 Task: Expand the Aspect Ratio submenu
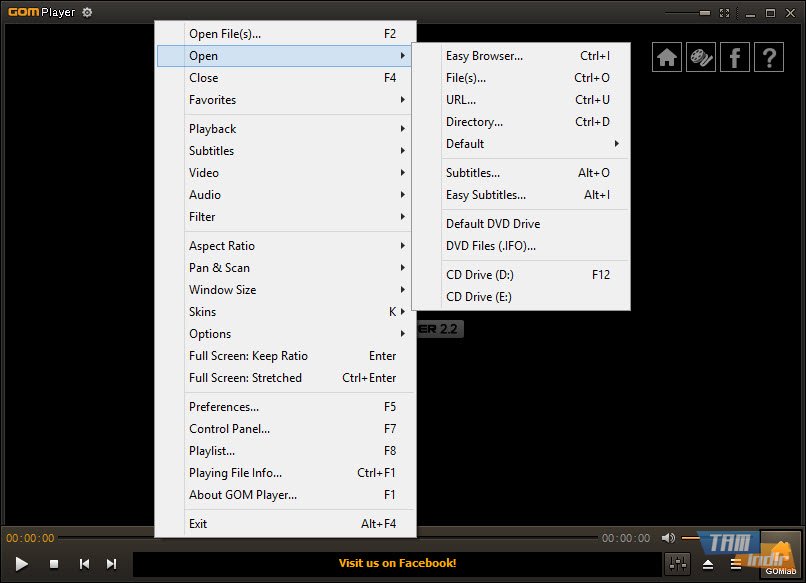(x=286, y=246)
